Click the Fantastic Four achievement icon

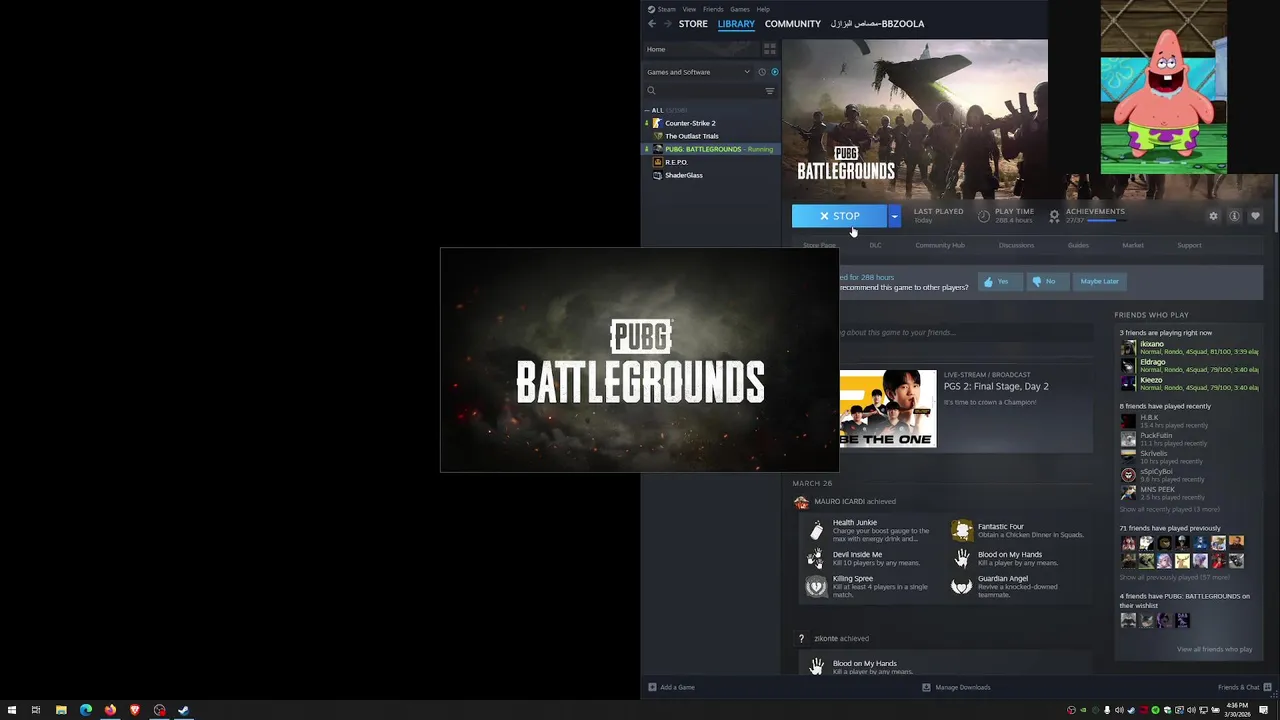click(x=962, y=530)
